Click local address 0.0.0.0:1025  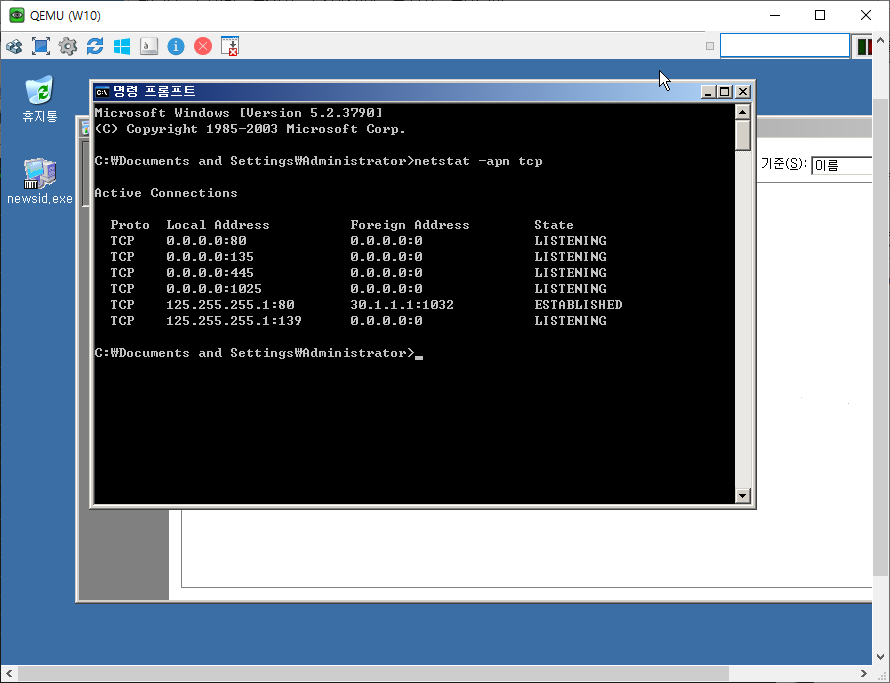(x=214, y=288)
